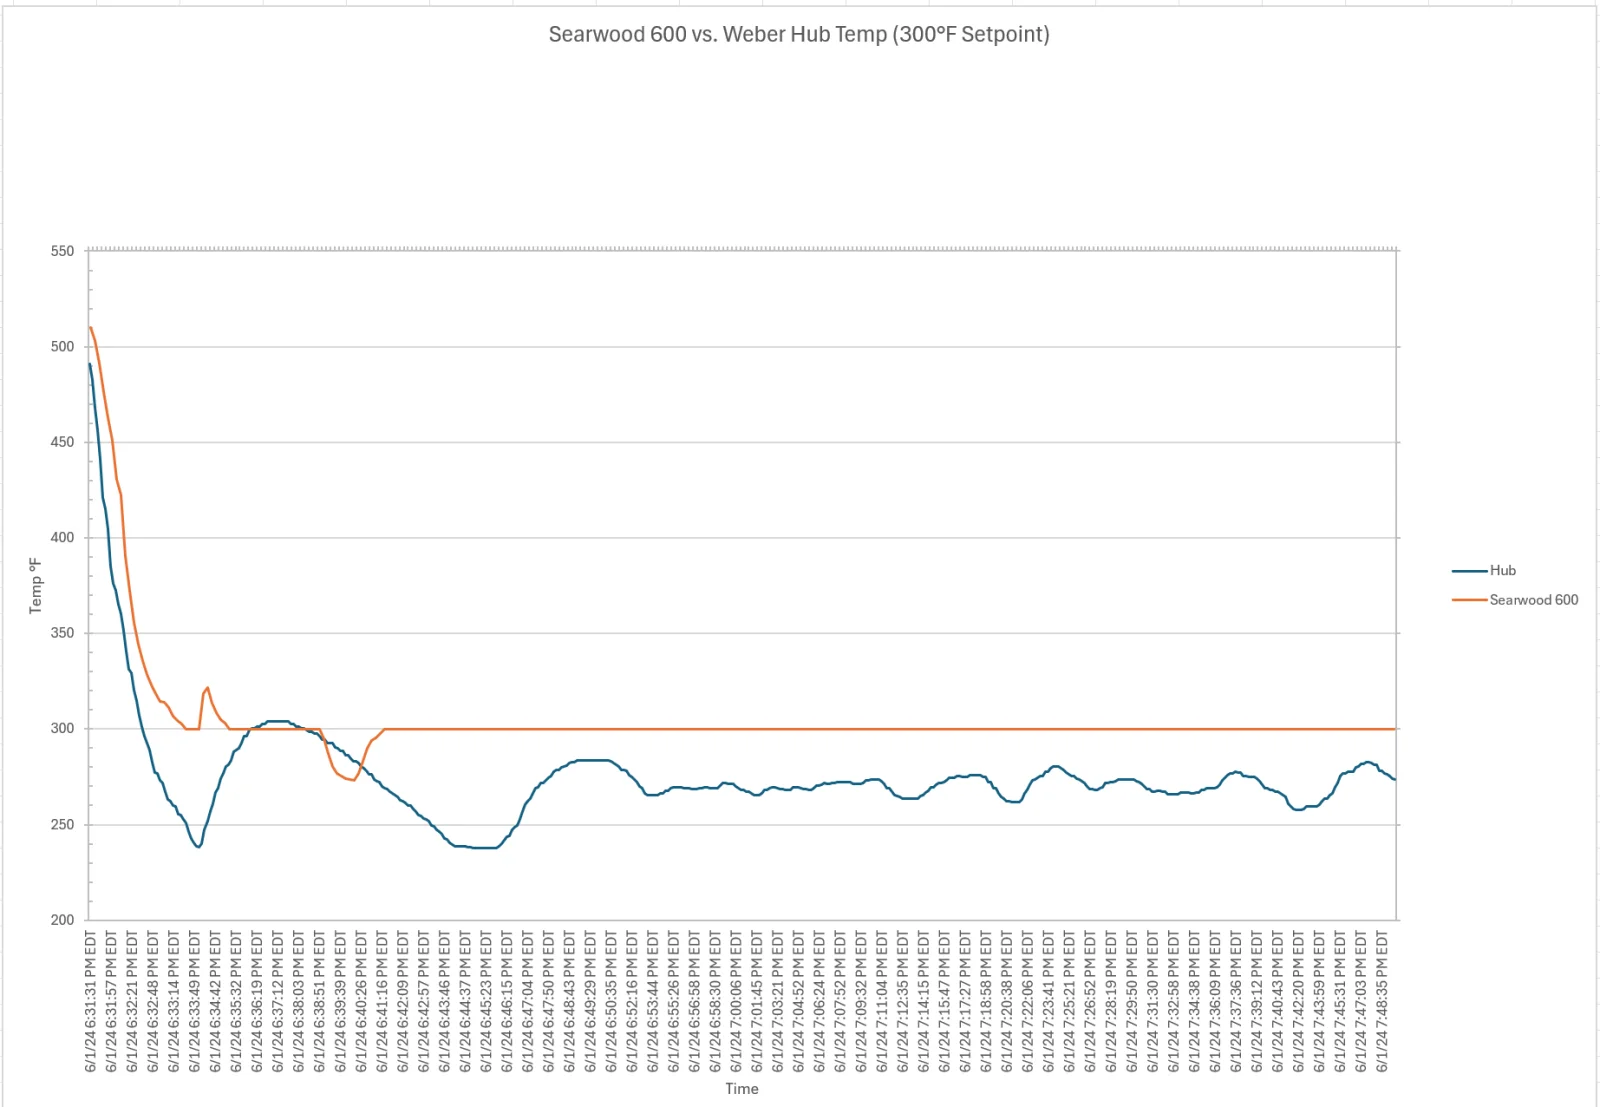Click x-axis label '6/1/24 6:31:31 PM EDT'

coord(90,1002)
